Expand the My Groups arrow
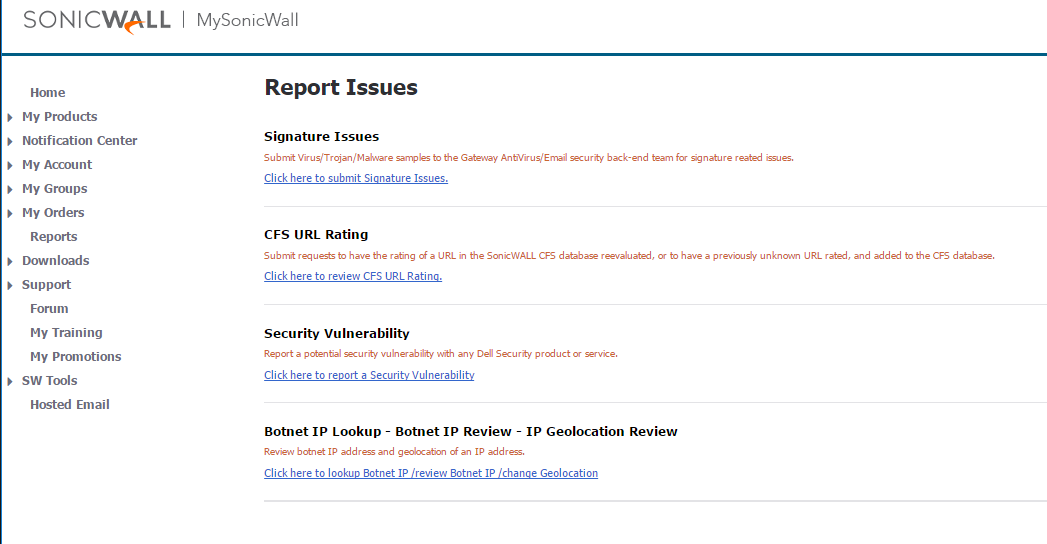This screenshot has height=544, width=1047. [x=10, y=189]
